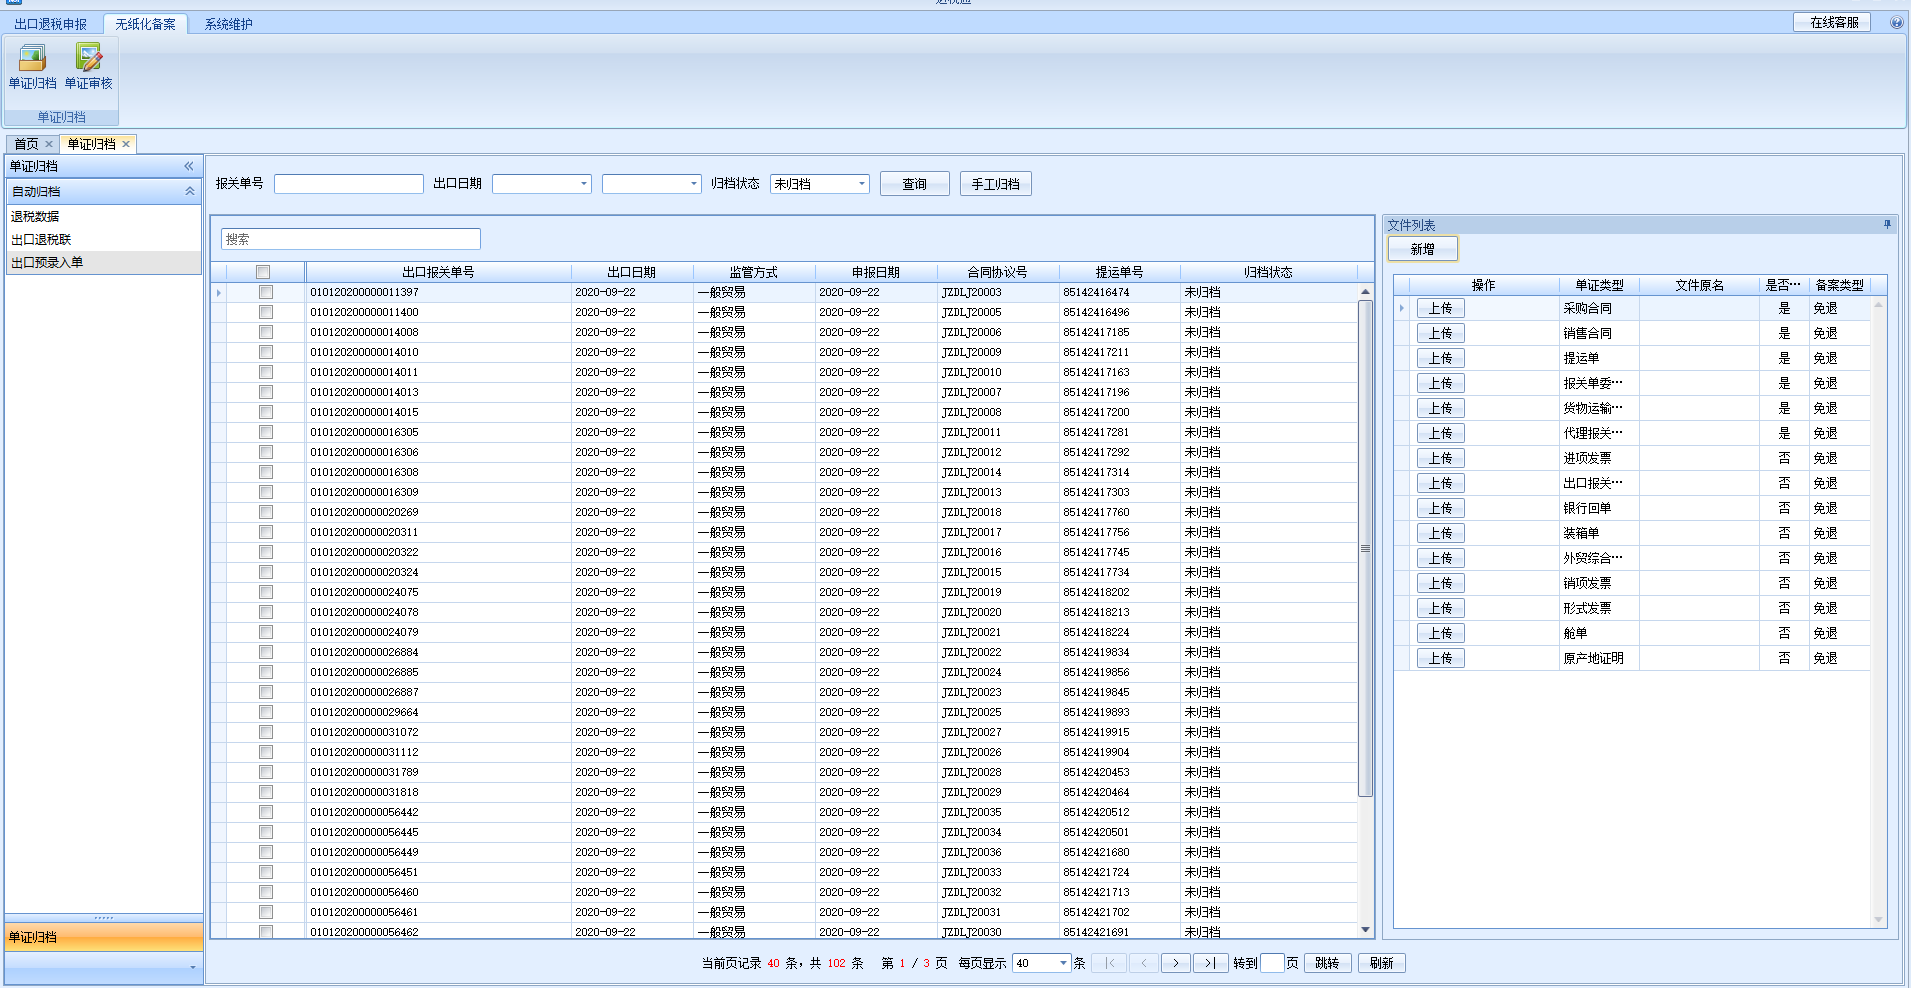1911x988 pixels.
Task: Click the 跳转 button
Action: 1327,963
